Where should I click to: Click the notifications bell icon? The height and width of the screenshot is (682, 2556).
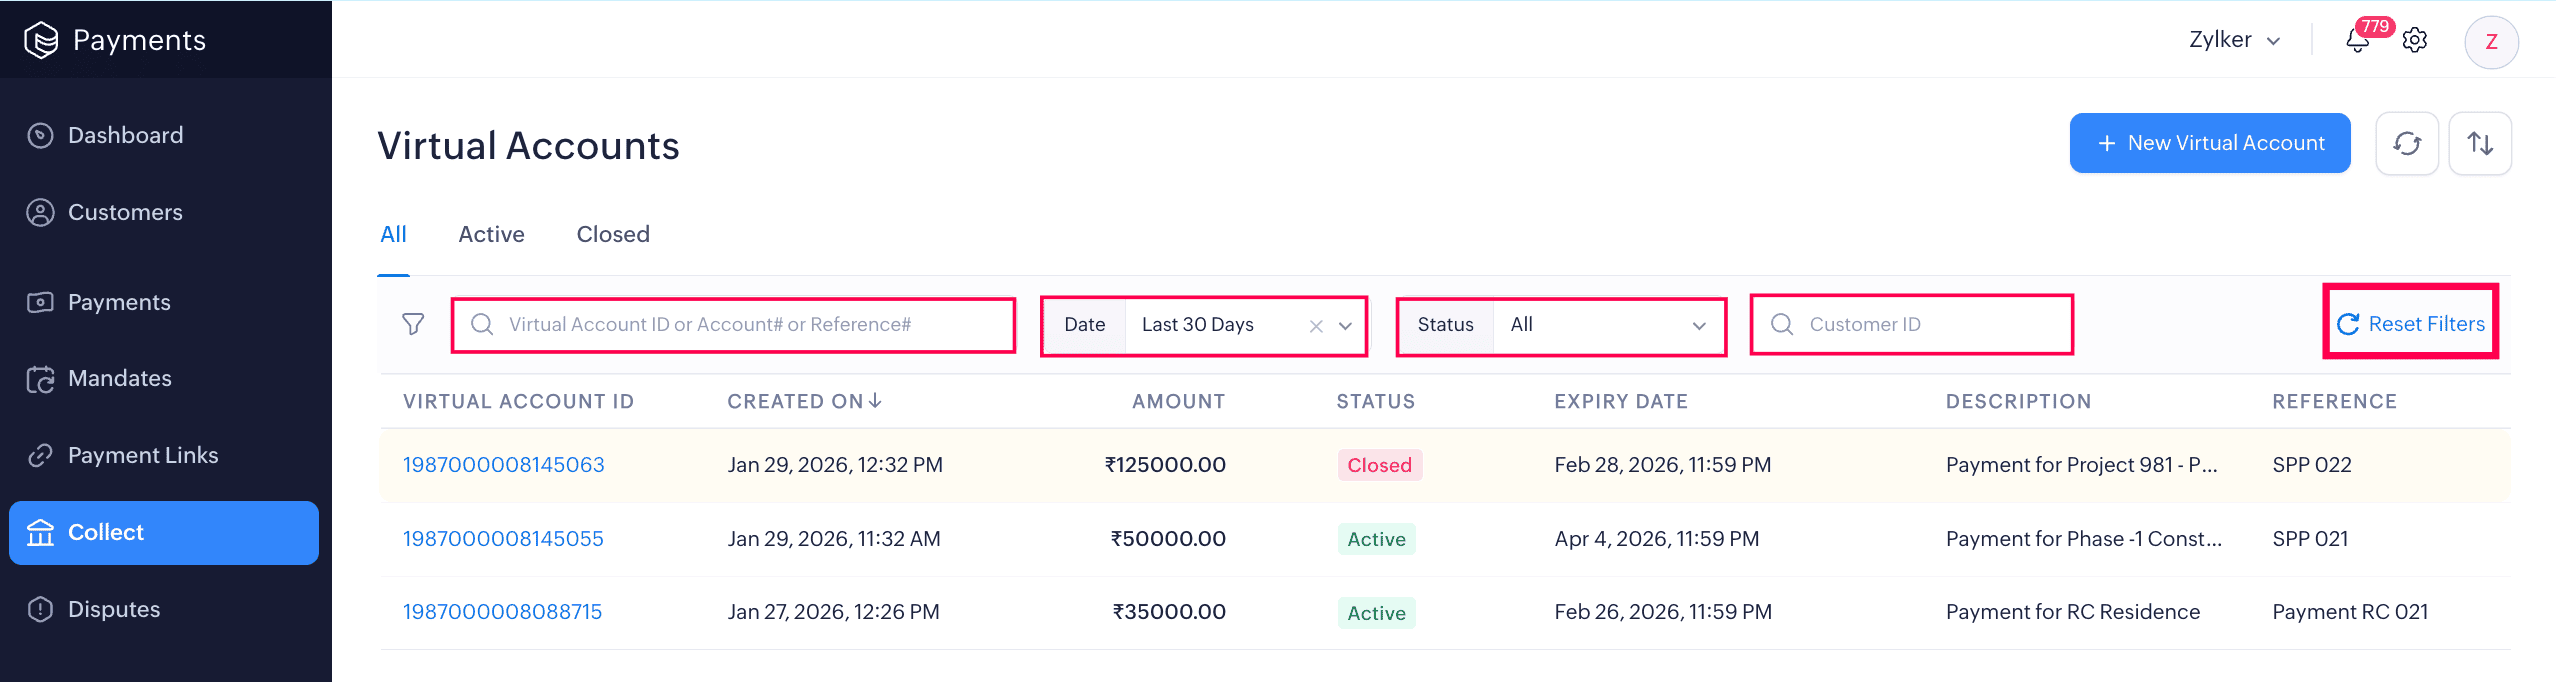2357,41
